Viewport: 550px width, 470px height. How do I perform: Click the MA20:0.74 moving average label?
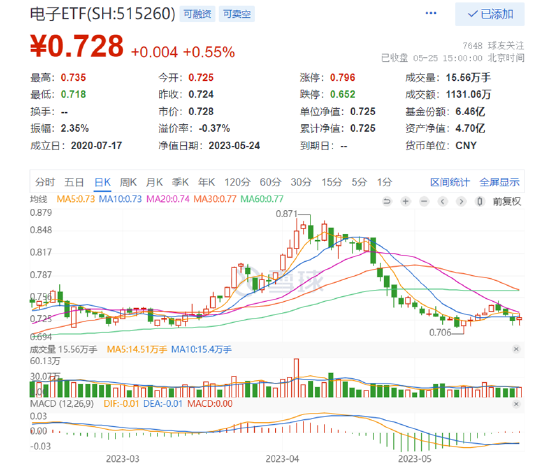tap(168, 199)
